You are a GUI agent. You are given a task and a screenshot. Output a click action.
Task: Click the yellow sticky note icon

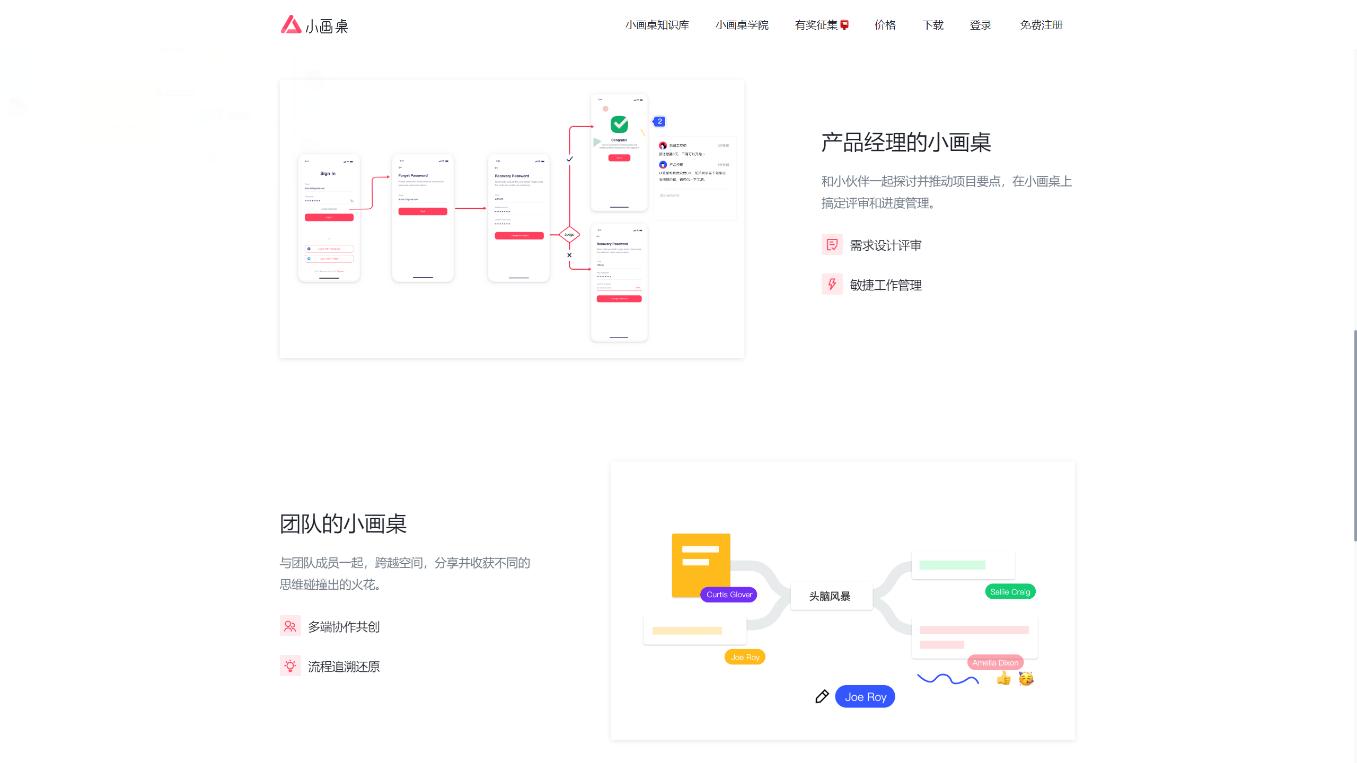[701, 565]
